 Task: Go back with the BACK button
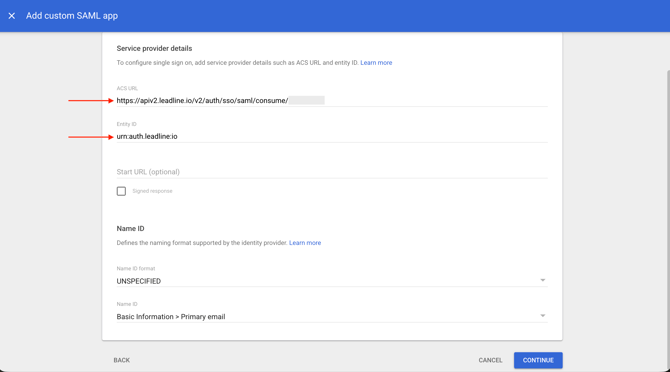[122, 360]
